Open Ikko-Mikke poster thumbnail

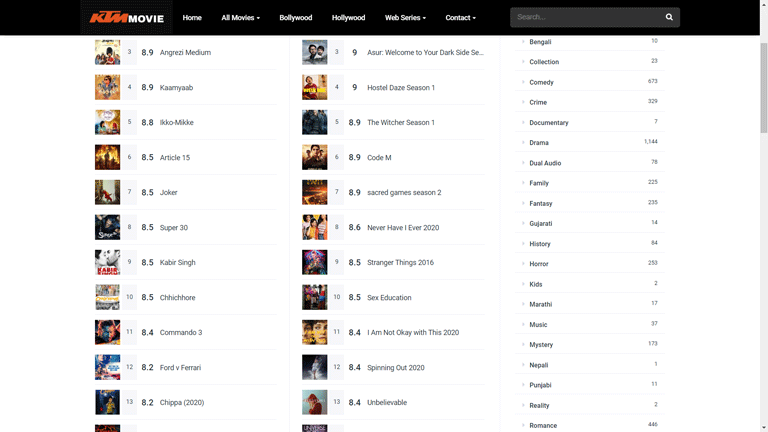(x=107, y=122)
